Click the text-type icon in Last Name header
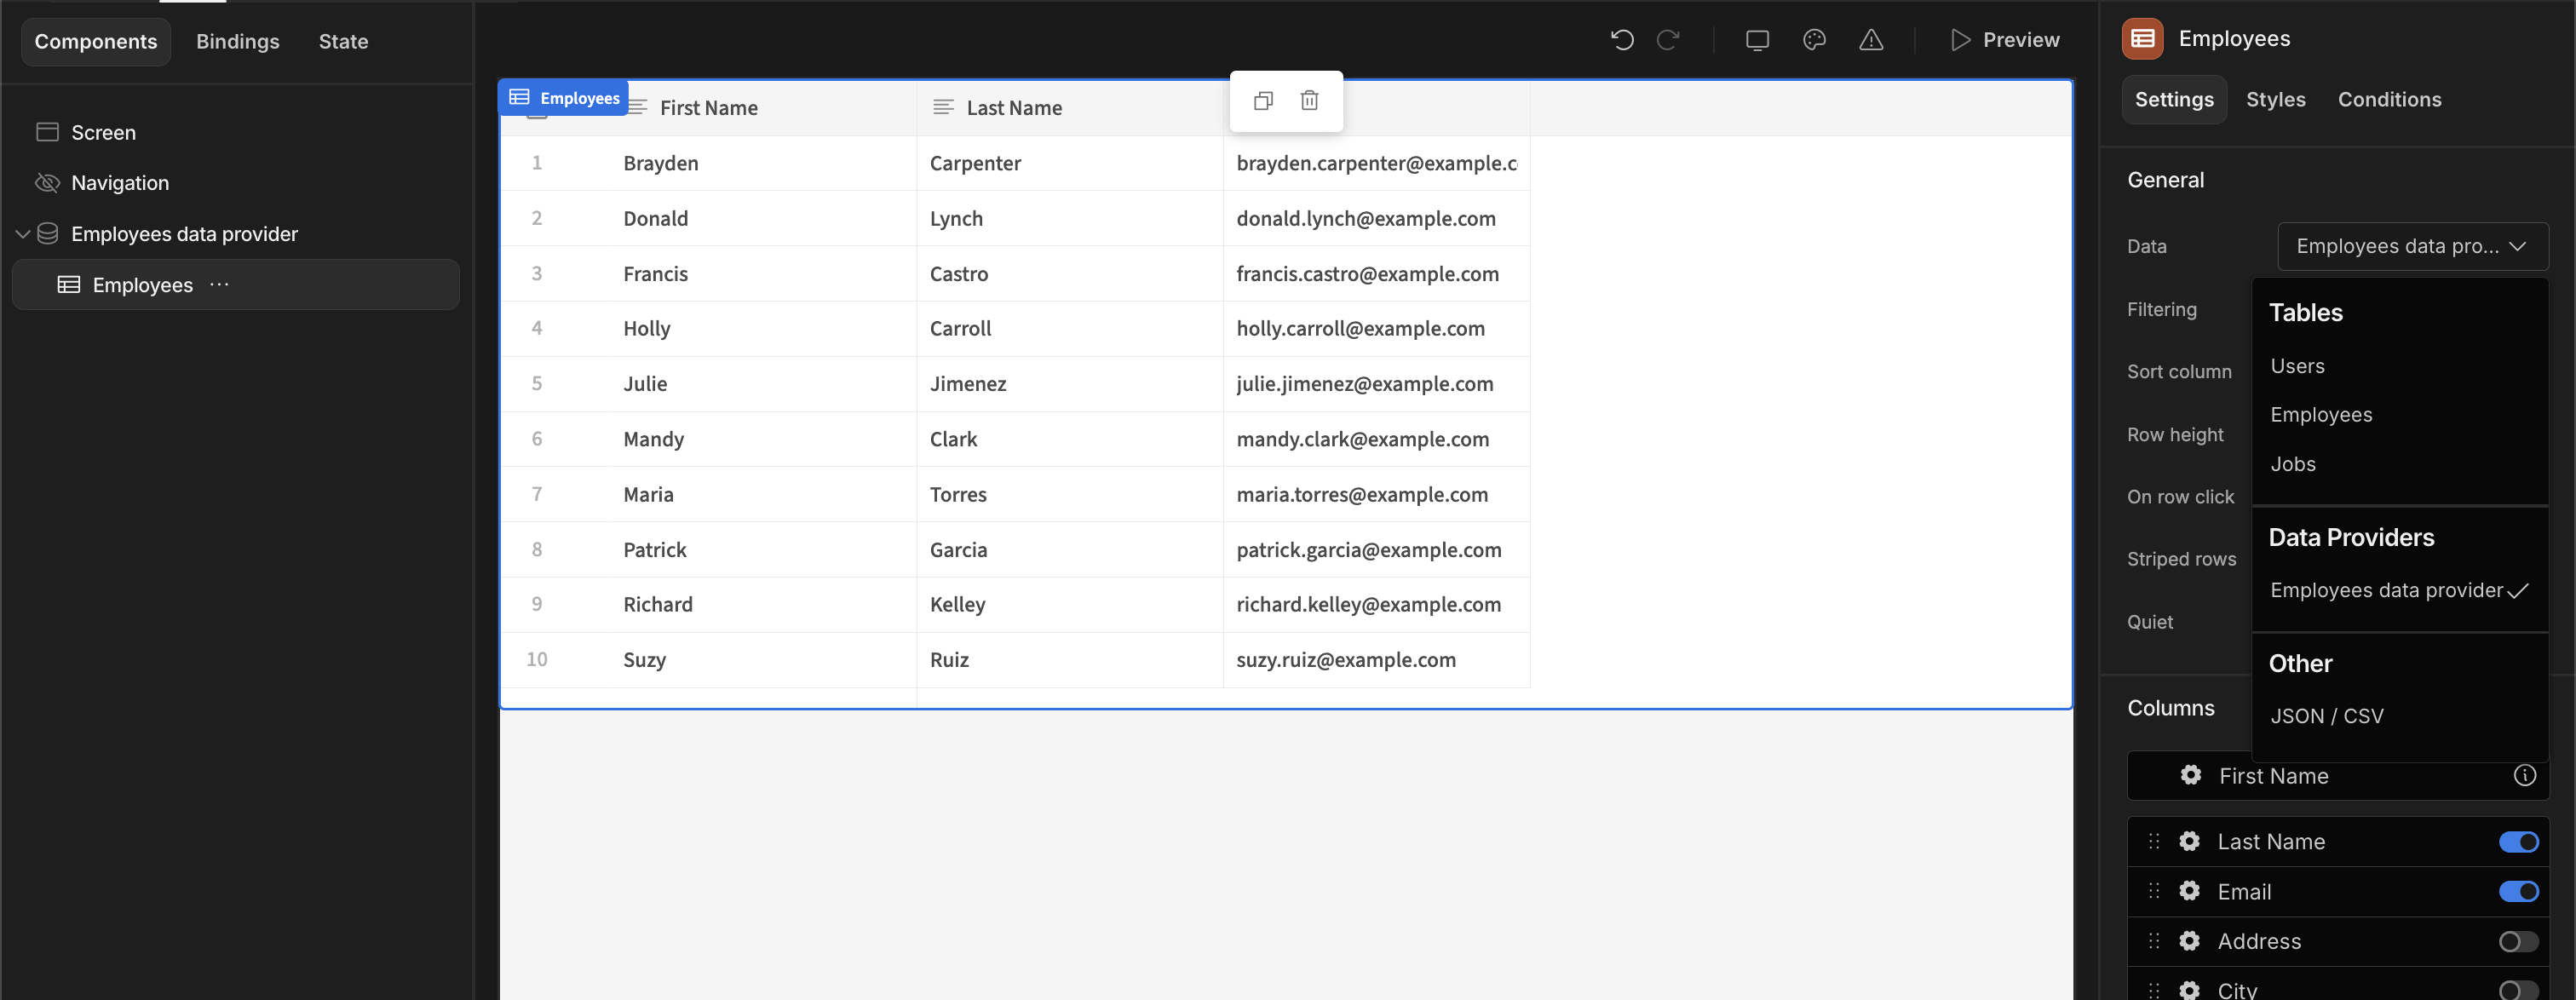 pyautogui.click(x=942, y=107)
